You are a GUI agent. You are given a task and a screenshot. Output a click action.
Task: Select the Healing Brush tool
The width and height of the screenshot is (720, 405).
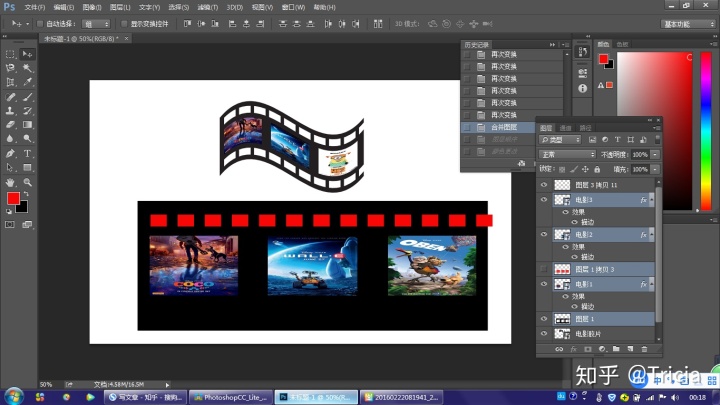pos(10,97)
